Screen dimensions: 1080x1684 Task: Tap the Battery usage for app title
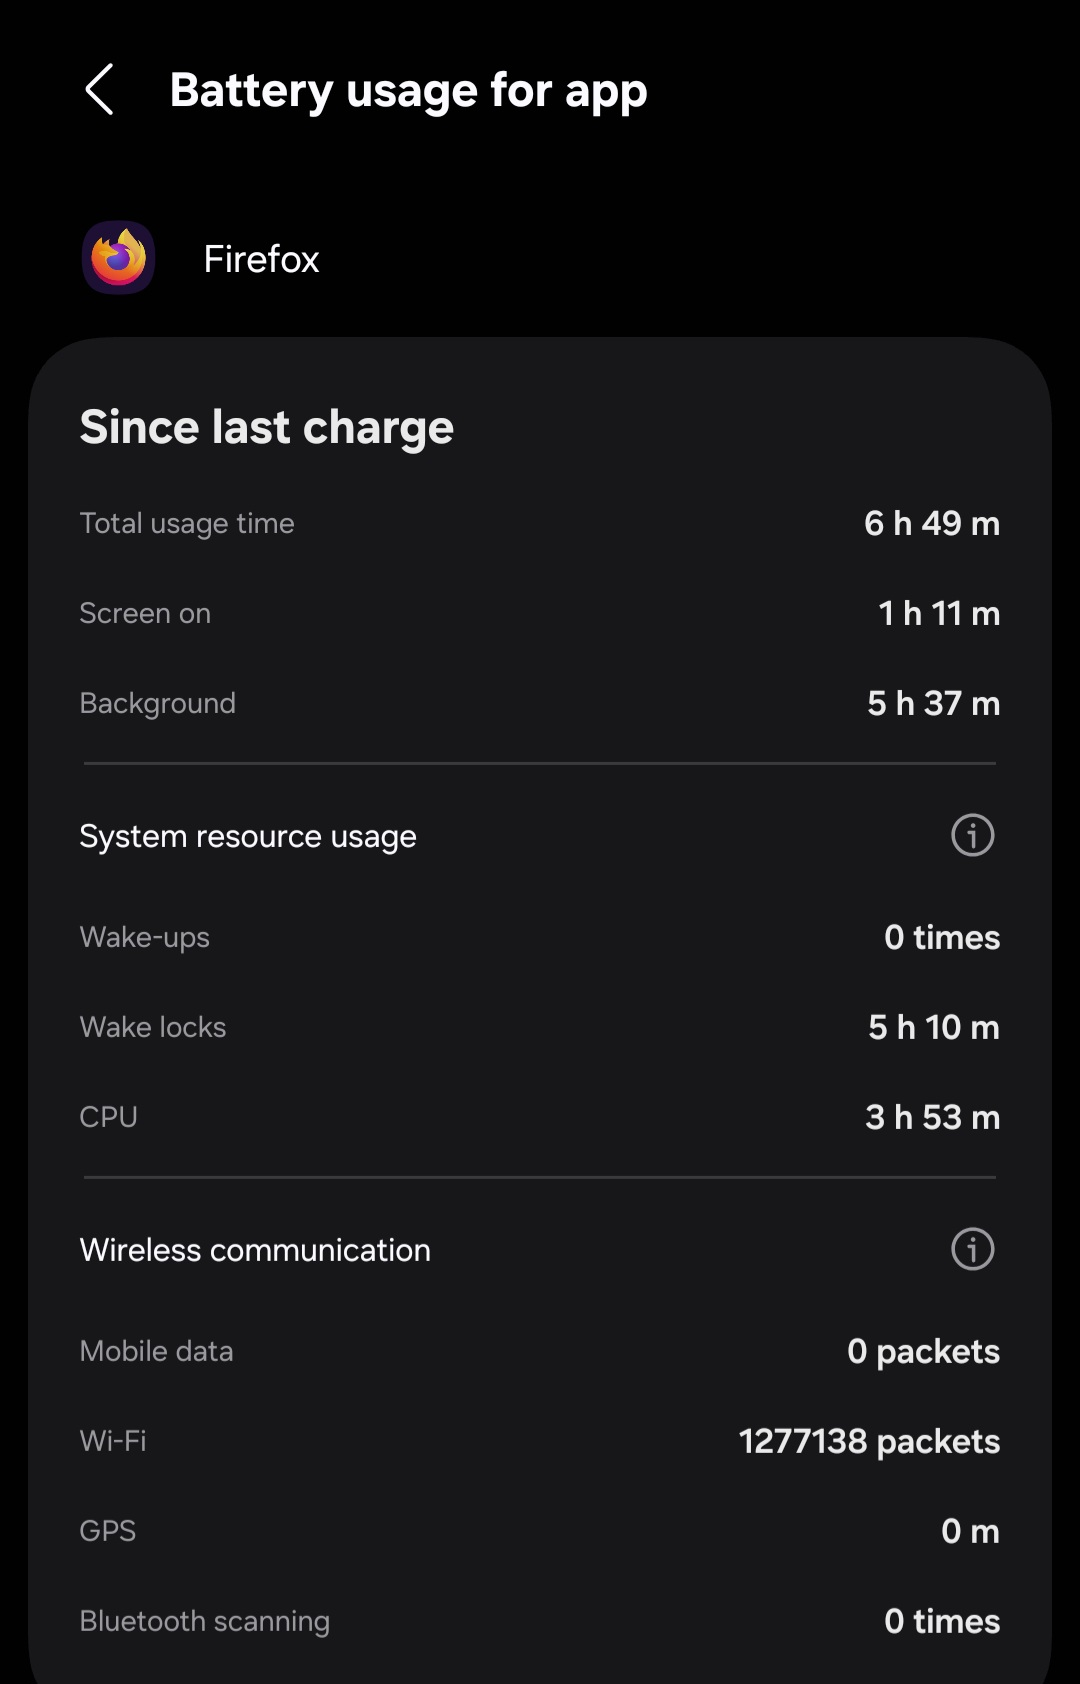408,90
